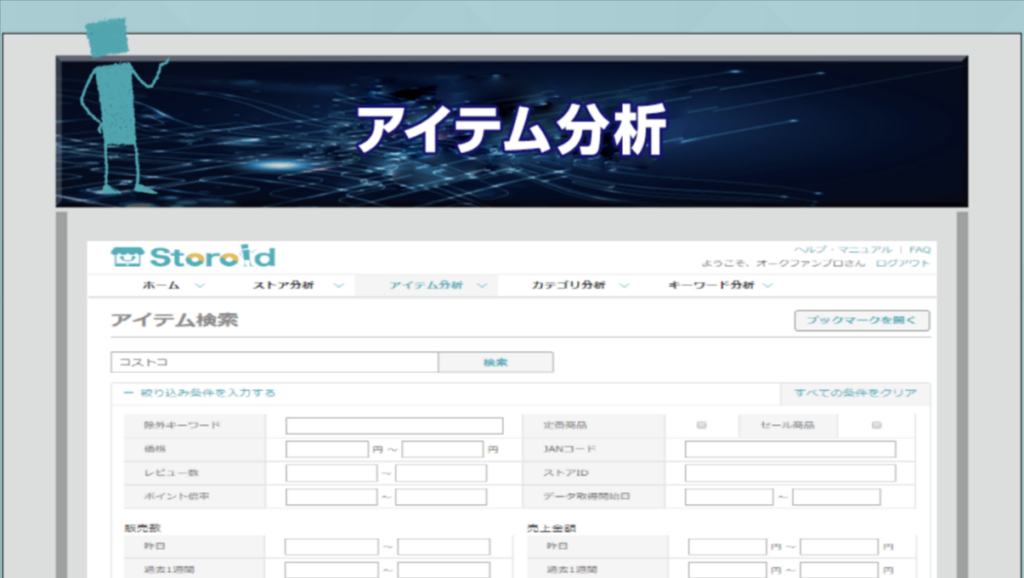Open the キーワード分析 dropdown chevron
1024x578 pixels.
[x=768, y=286]
